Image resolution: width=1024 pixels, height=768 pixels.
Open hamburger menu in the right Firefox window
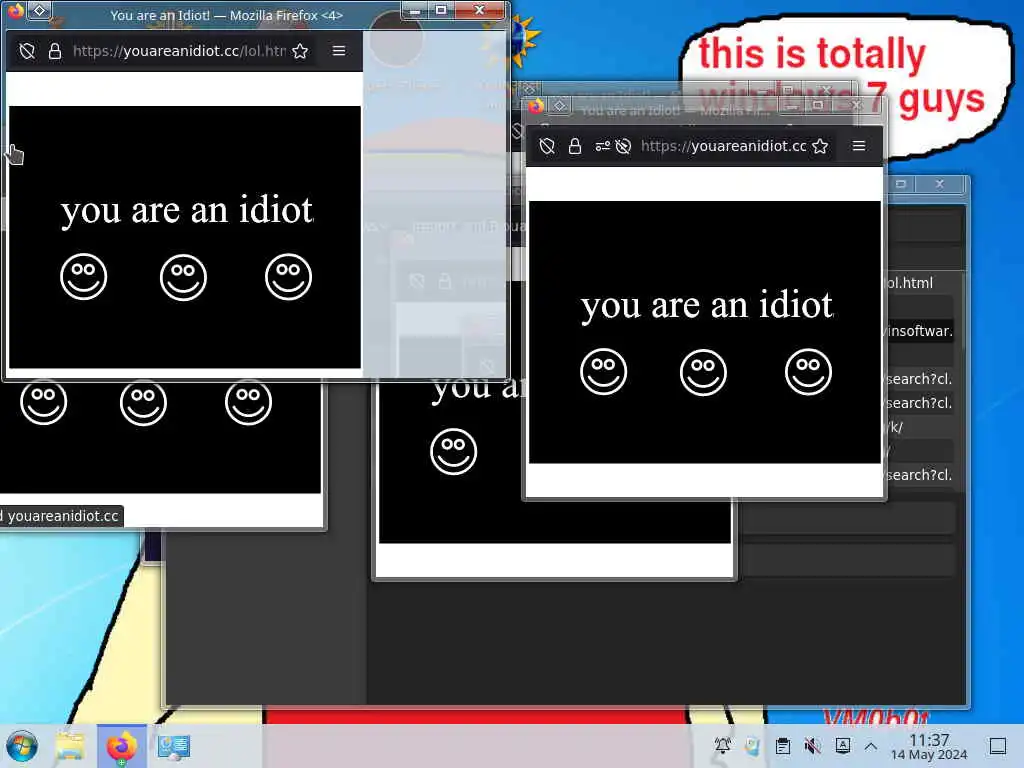tap(859, 146)
